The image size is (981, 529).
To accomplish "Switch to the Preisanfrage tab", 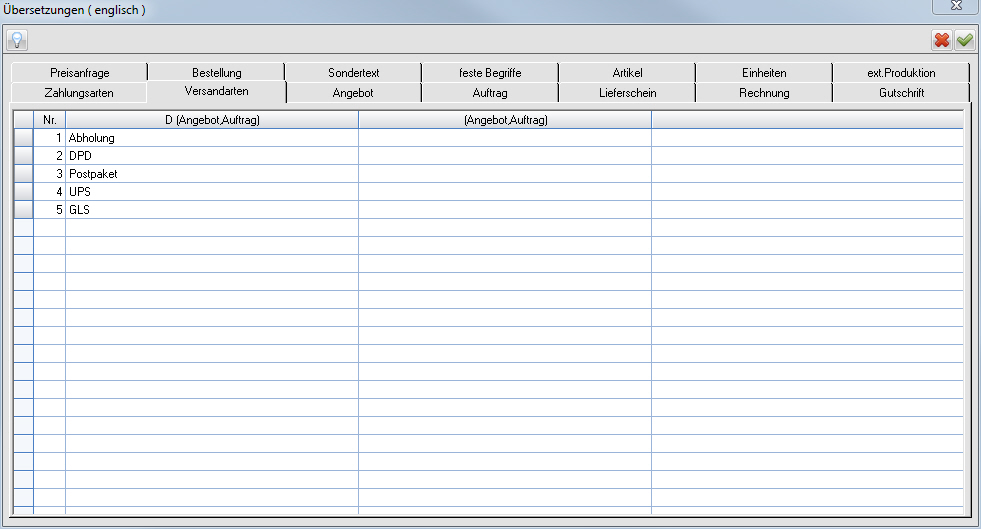I will pyautogui.click(x=79, y=73).
